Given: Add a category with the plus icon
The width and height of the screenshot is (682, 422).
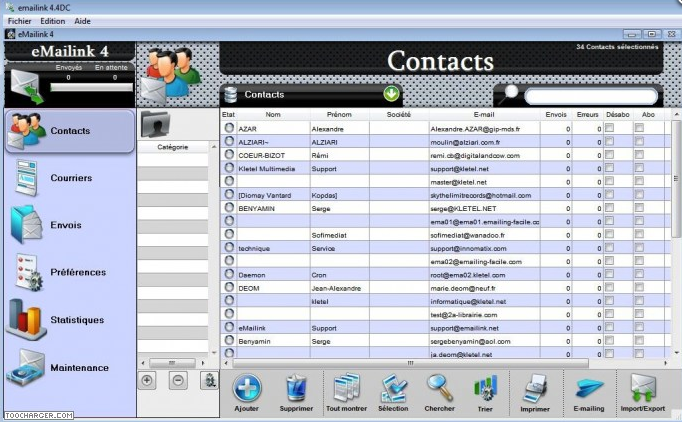Looking at the screenshot, I should (x=147, y=381).
